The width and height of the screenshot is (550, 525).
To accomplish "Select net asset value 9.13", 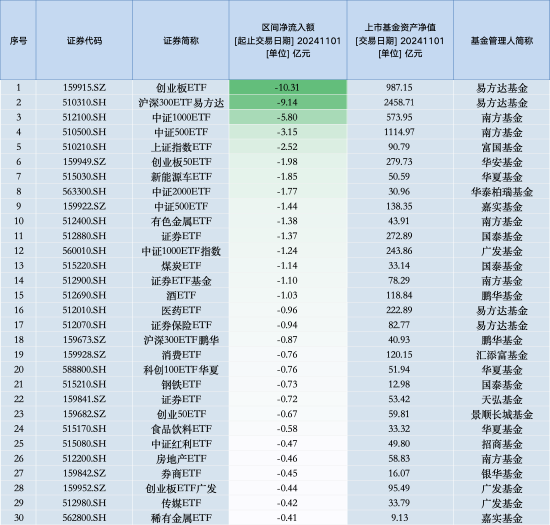I will 400,518.
